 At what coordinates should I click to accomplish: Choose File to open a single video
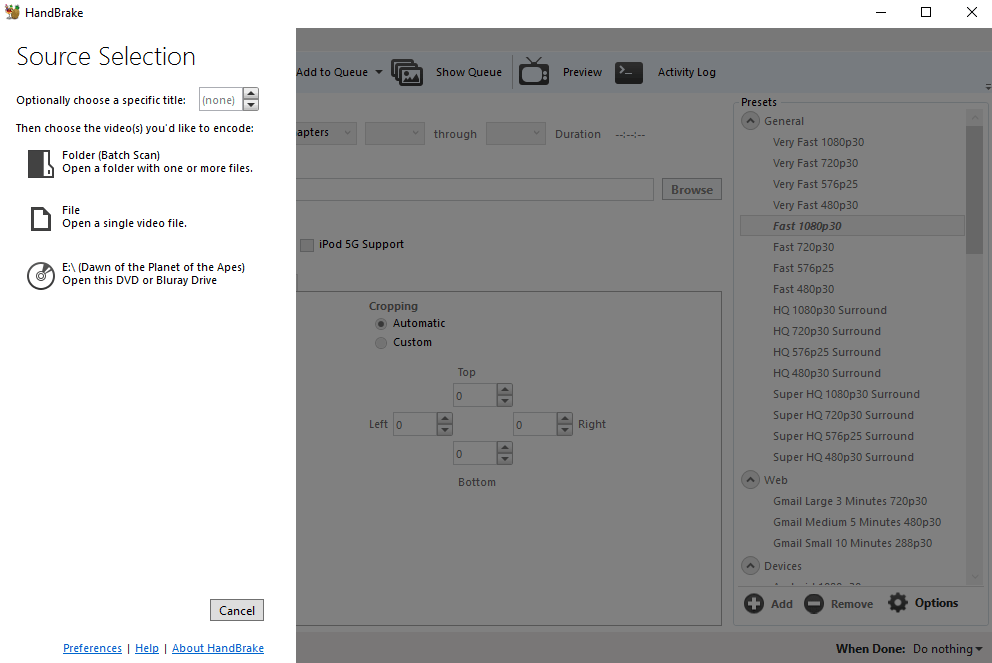click(x=109, y=217)
